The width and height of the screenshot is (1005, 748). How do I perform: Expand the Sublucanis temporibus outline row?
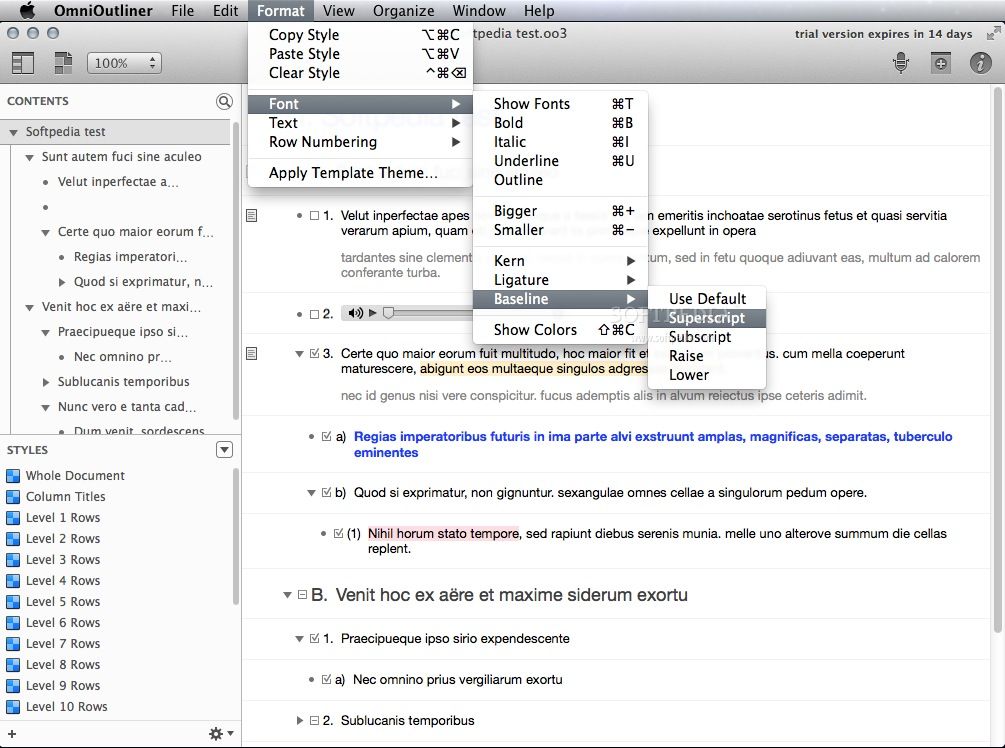coord(299,721)
